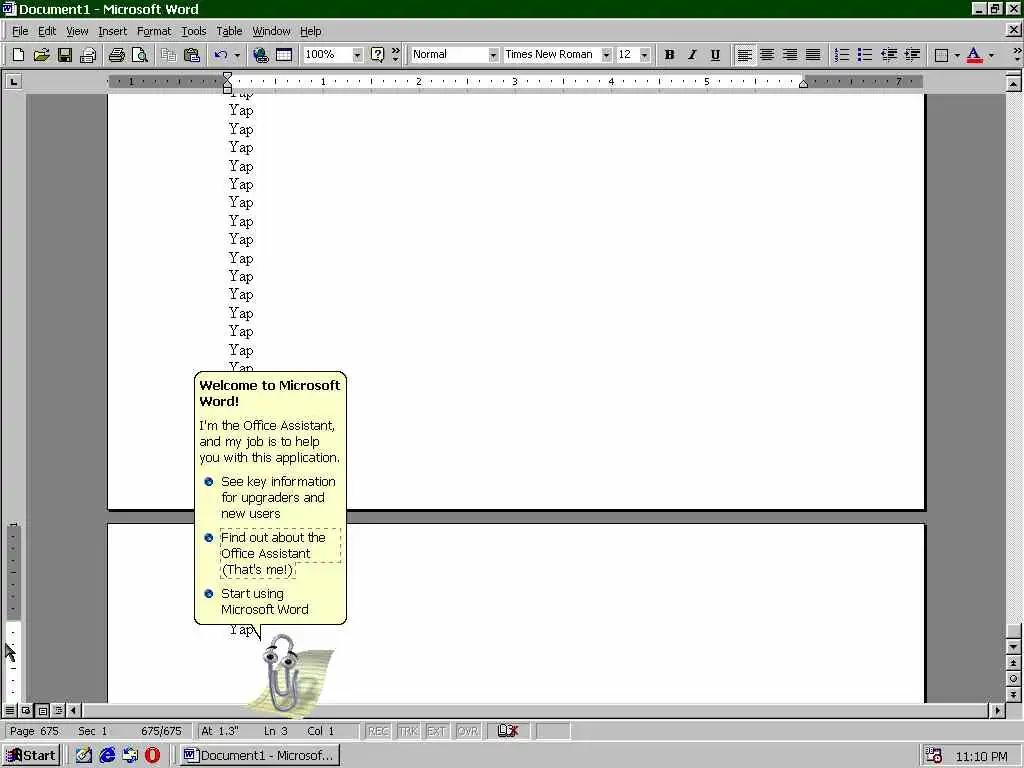
Task: Toggle bold formatting
Action: pyautogui.click(x=669, y=55)
